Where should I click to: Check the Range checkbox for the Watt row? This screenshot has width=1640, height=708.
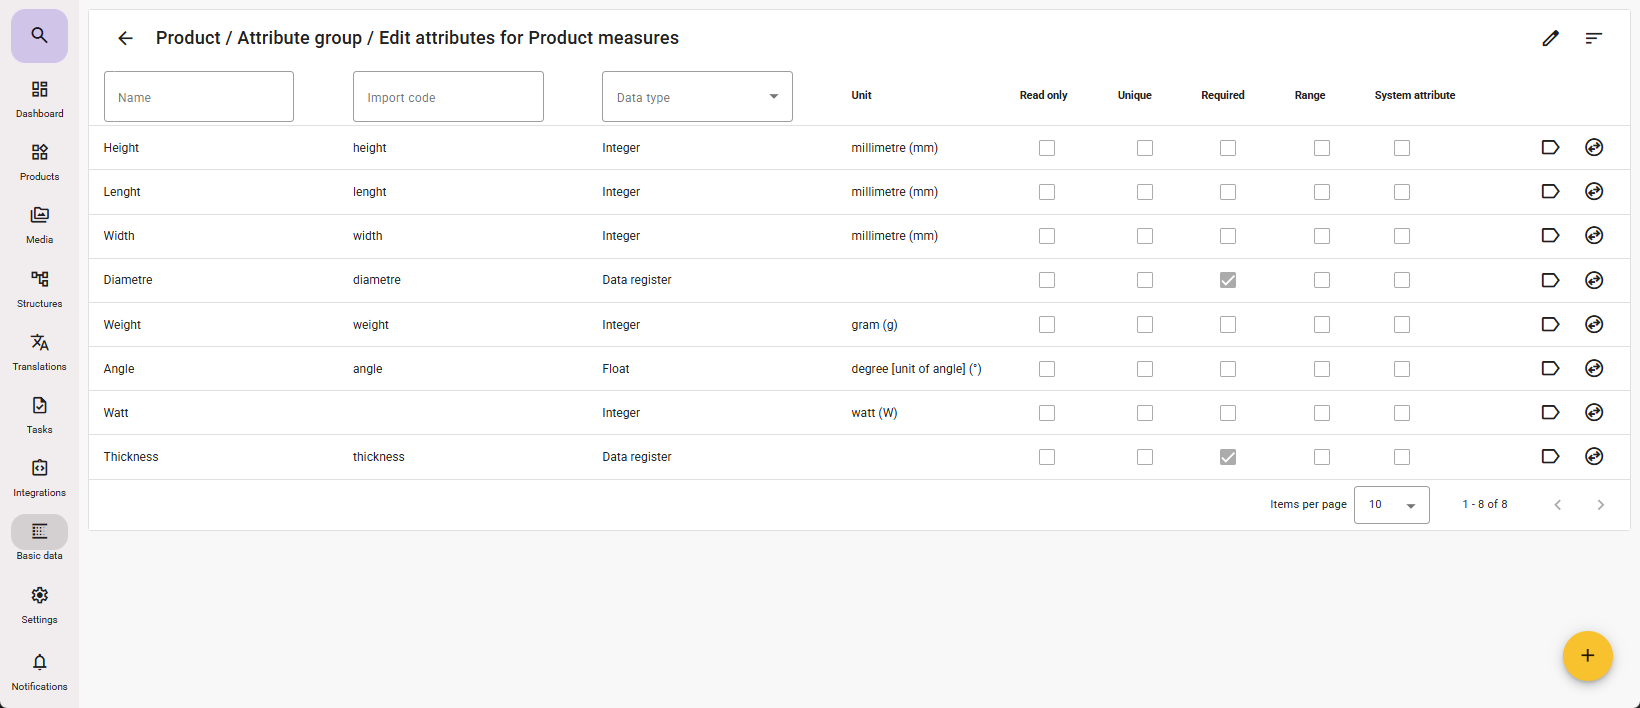(x=1322, y=413)
